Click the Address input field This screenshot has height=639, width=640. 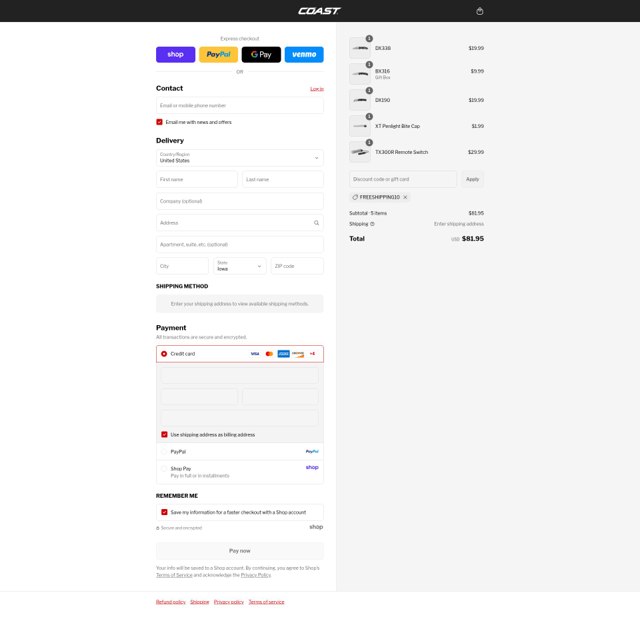(x=240, y=222)
